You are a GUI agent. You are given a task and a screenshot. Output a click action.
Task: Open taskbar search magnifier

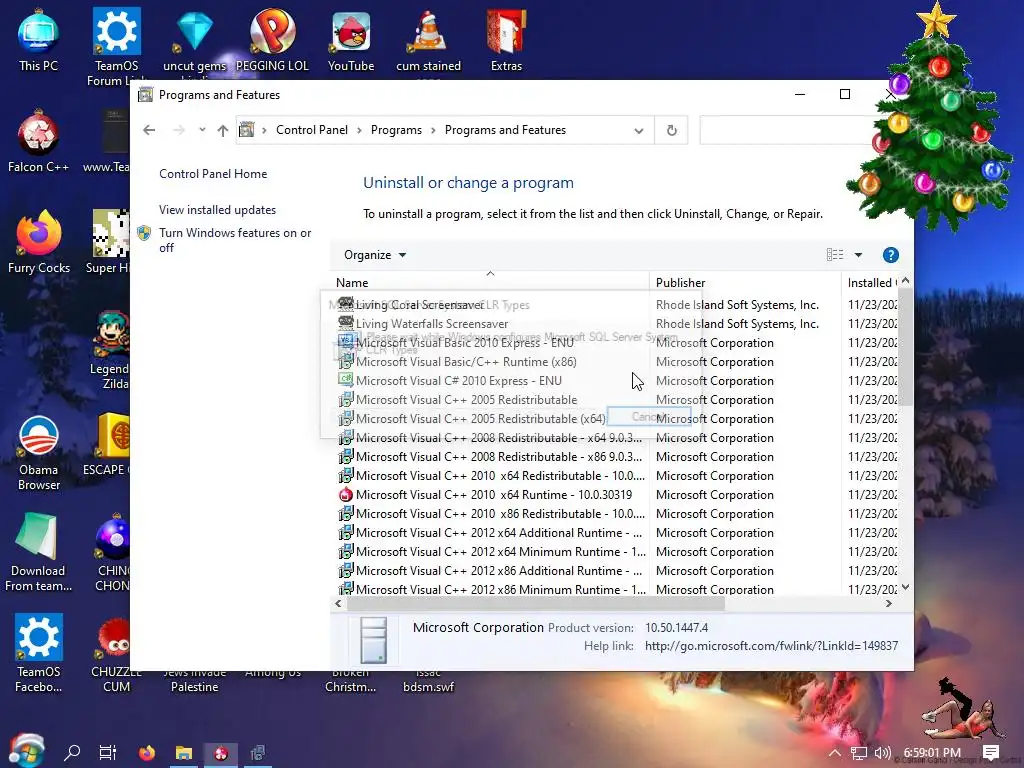(72, 753)
